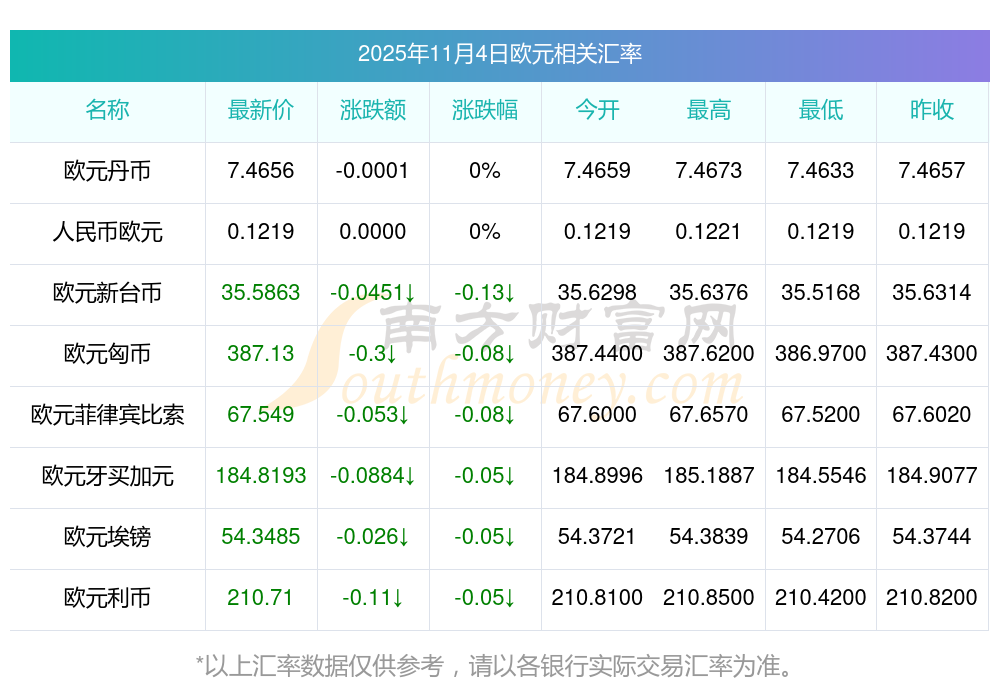
Task: Click the 185.1887 high value
Action: 709,476
